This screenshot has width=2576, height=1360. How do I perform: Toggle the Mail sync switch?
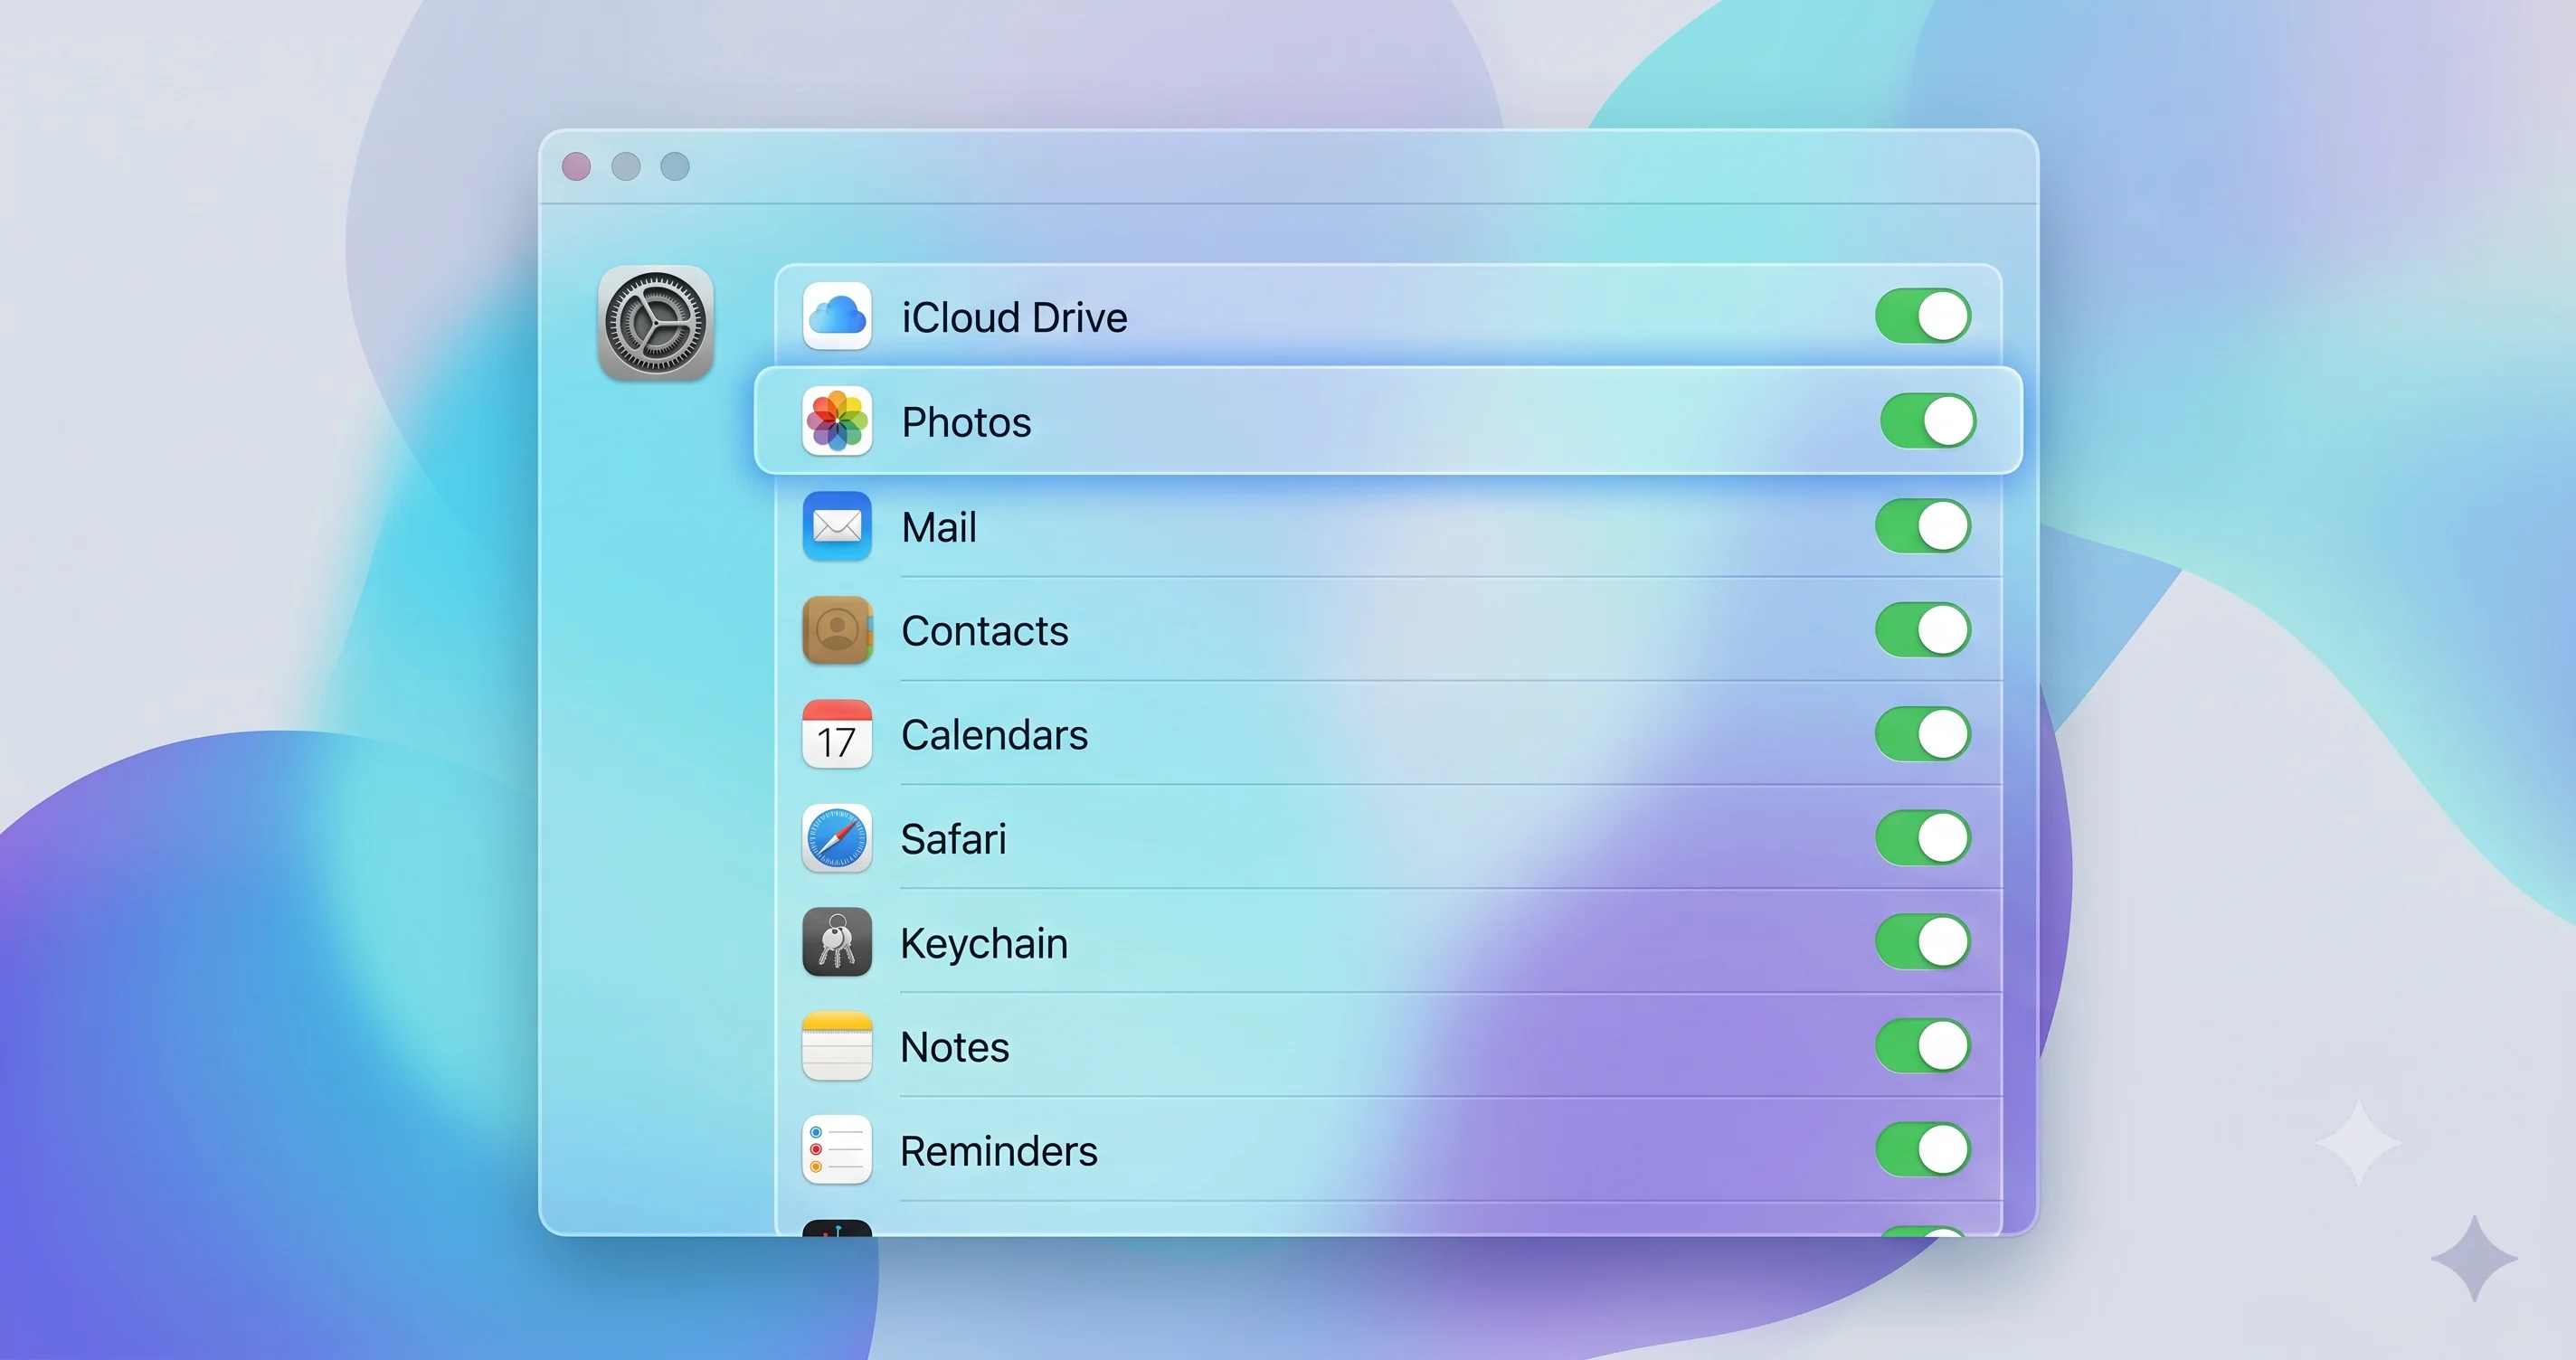click(x=1923, y=526)
